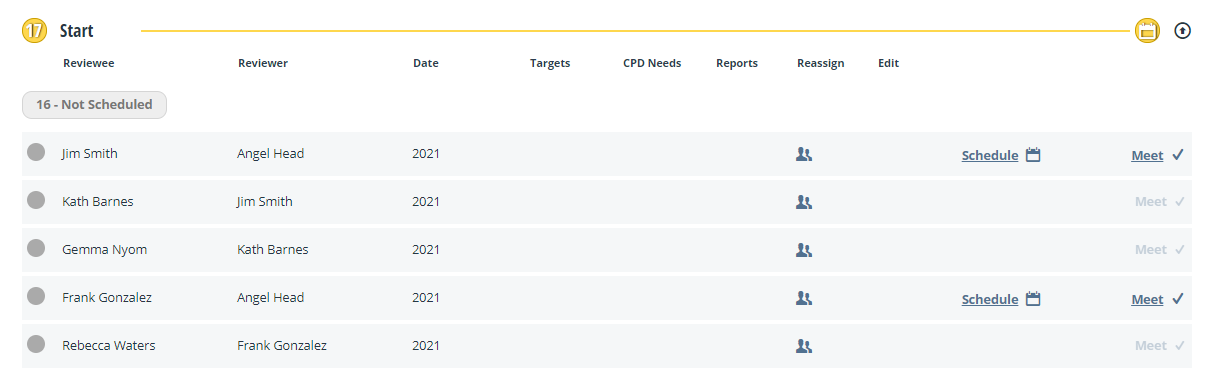Click the Reviewee column header
Image resolution: width=1230 pixels, height=368 pixels.
pos(89,63)
